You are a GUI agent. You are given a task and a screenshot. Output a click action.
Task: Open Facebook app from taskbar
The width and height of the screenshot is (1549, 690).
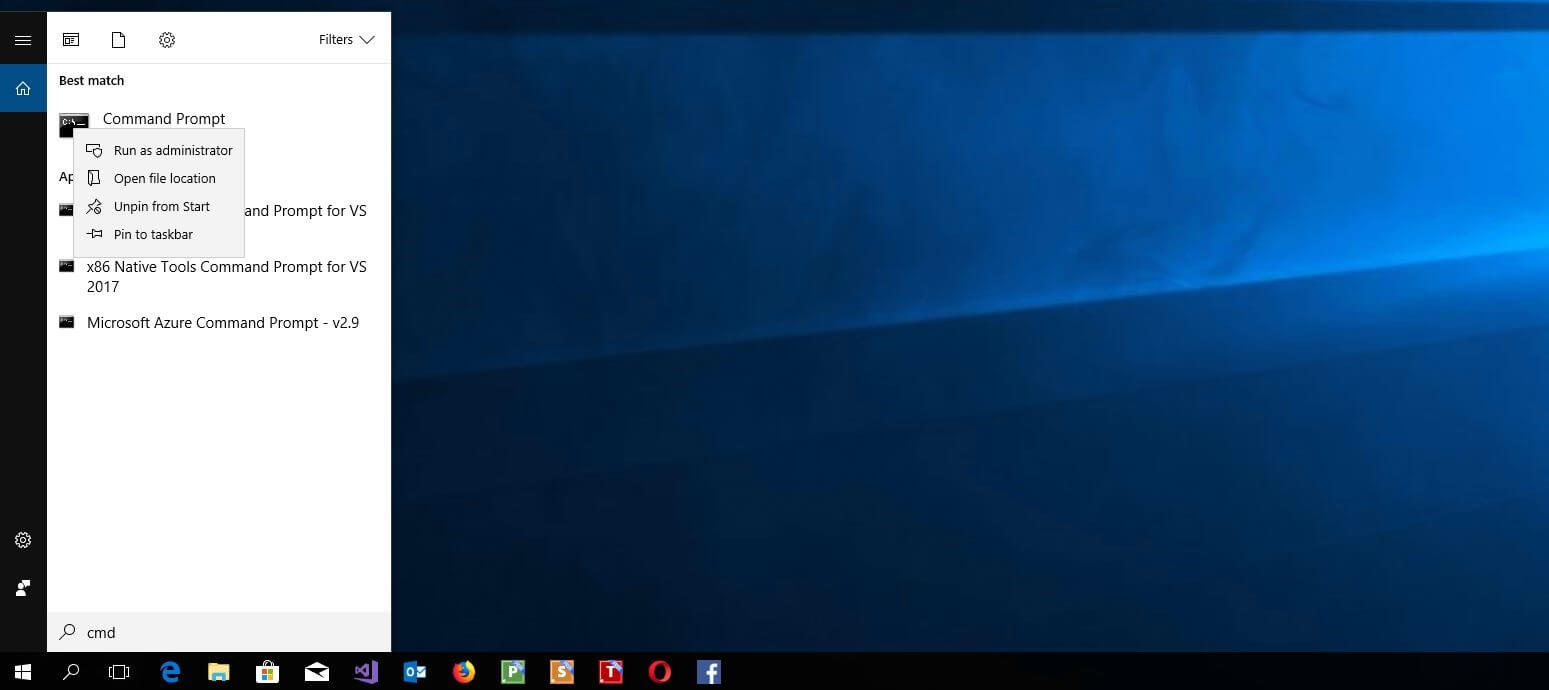coord(708,672)
